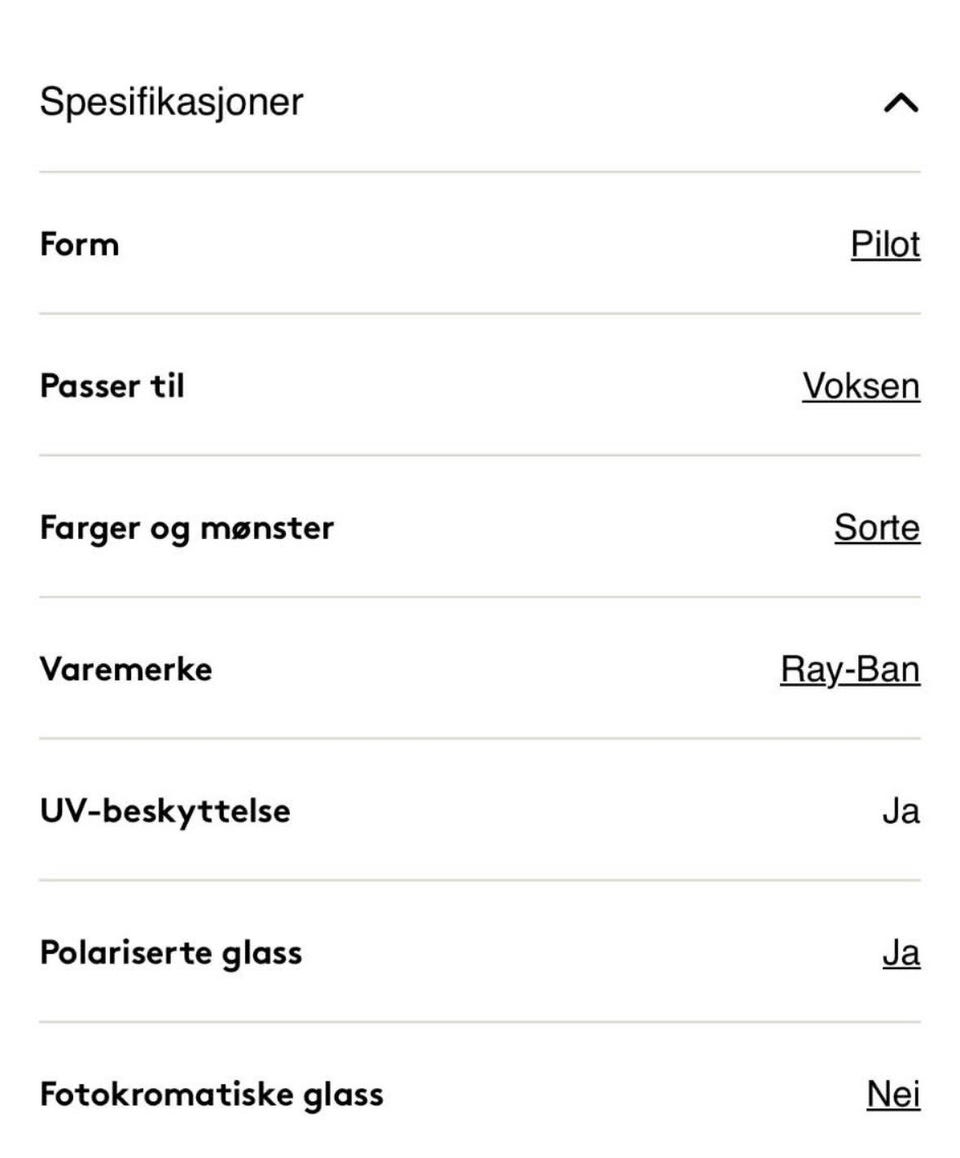Select the UV-beskyttelse label

165,812
